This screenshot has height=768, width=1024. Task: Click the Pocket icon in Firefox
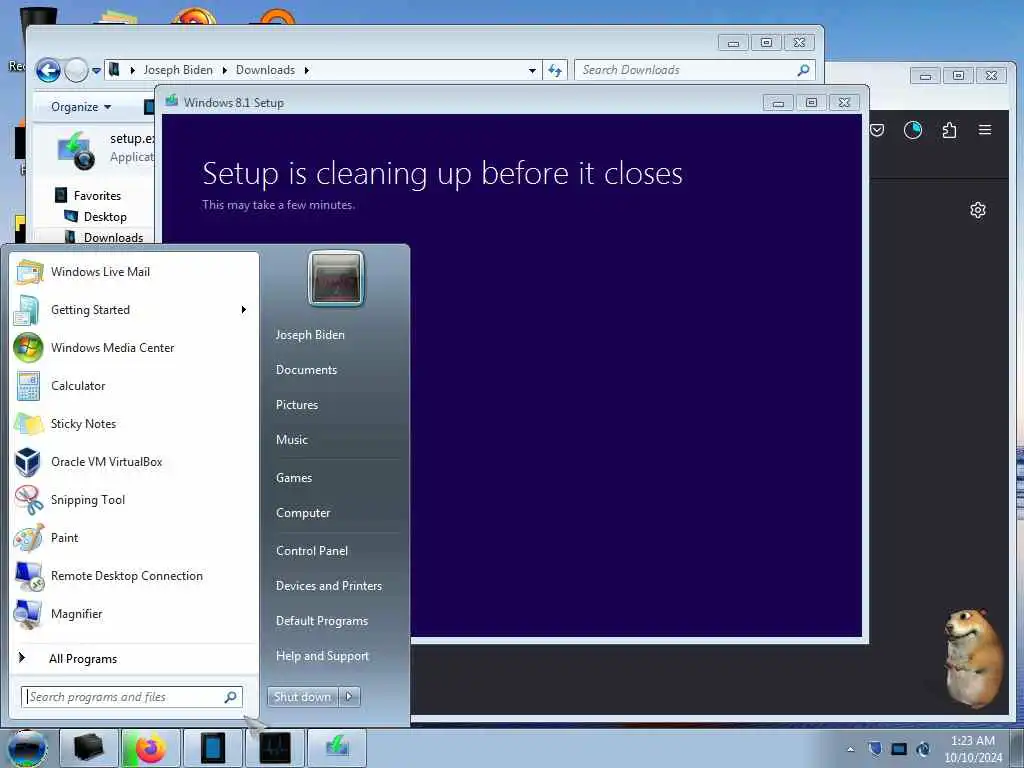pyautogui.click(x=877, y=130)
